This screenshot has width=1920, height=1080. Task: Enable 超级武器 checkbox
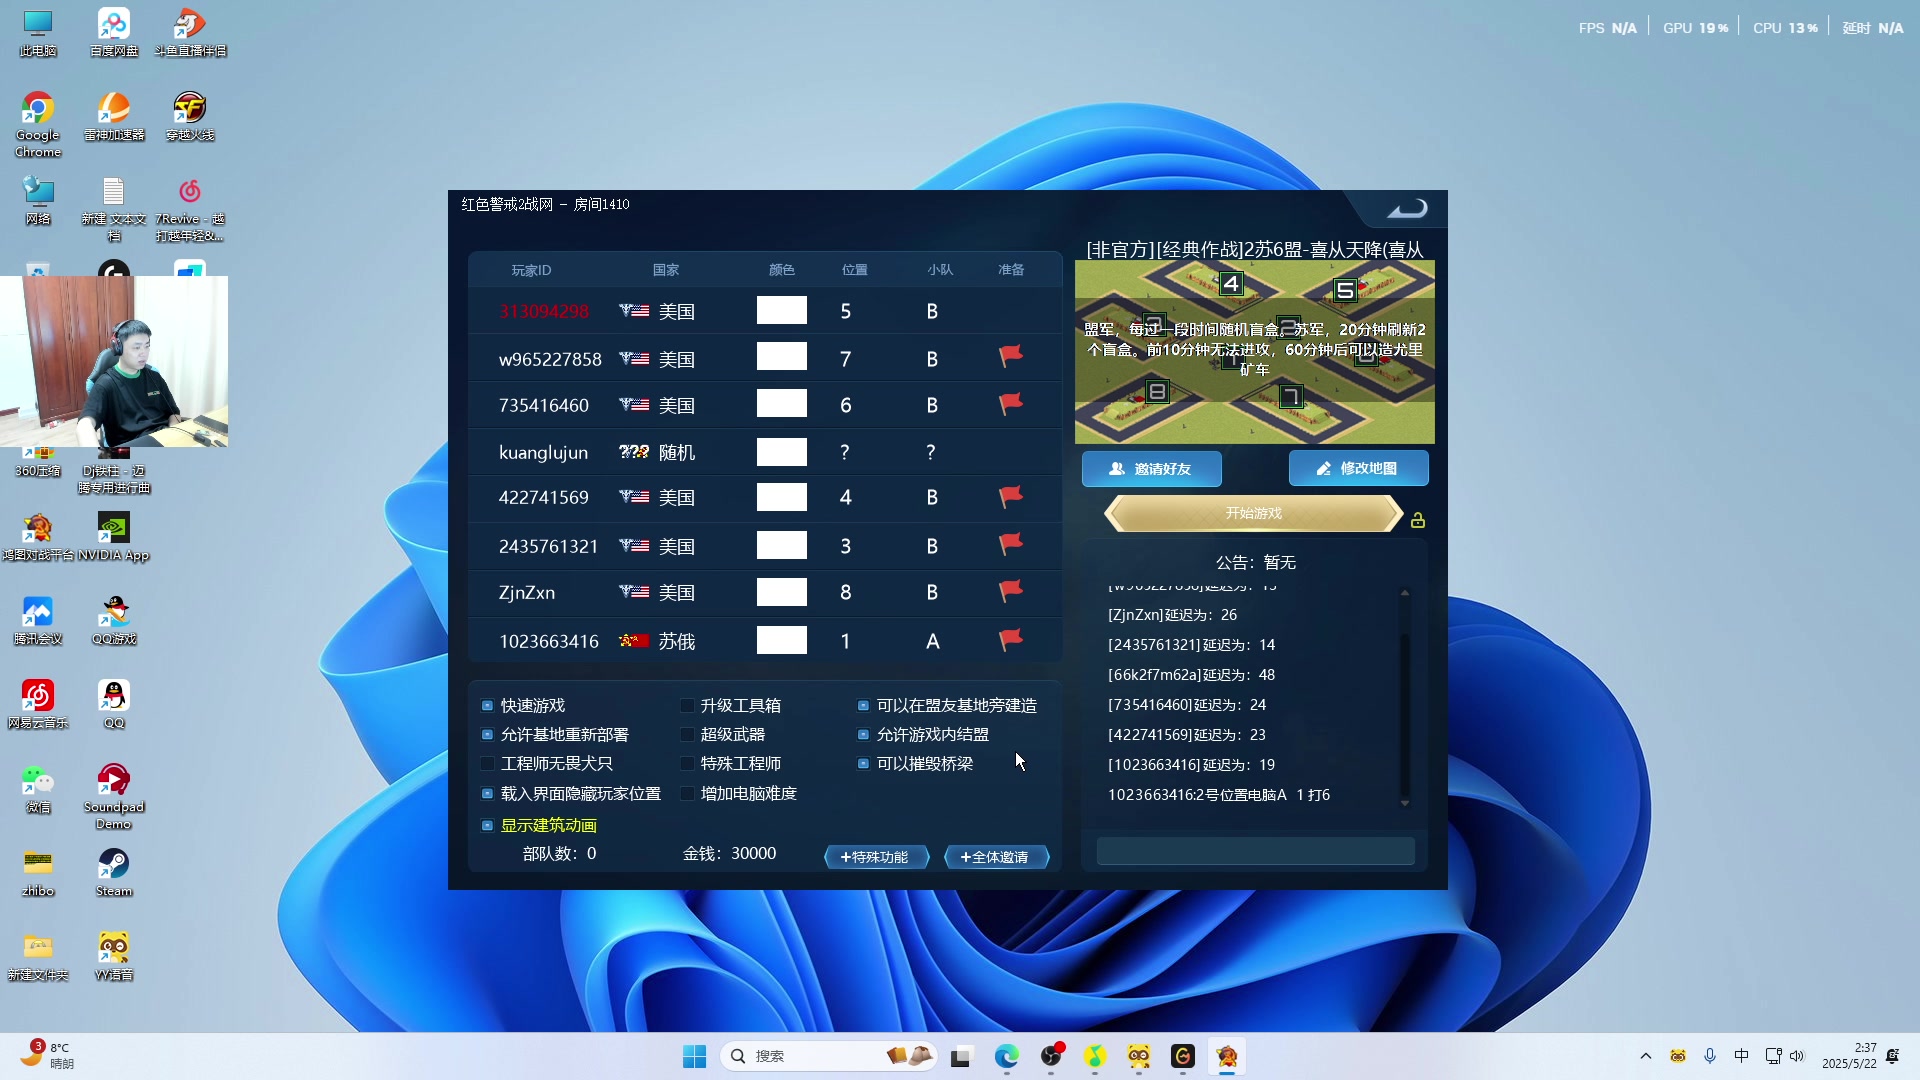(x=688, y=734)
